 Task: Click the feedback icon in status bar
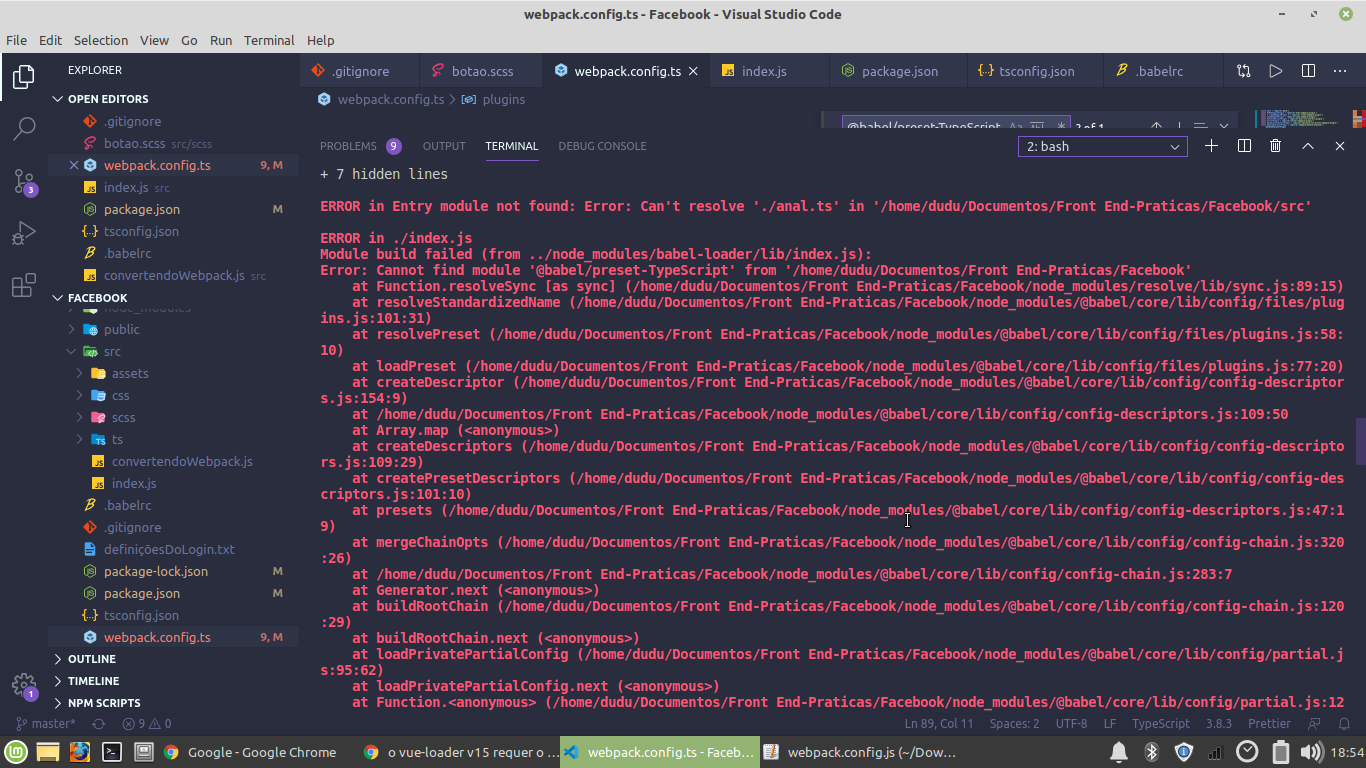click(1315, 723)
